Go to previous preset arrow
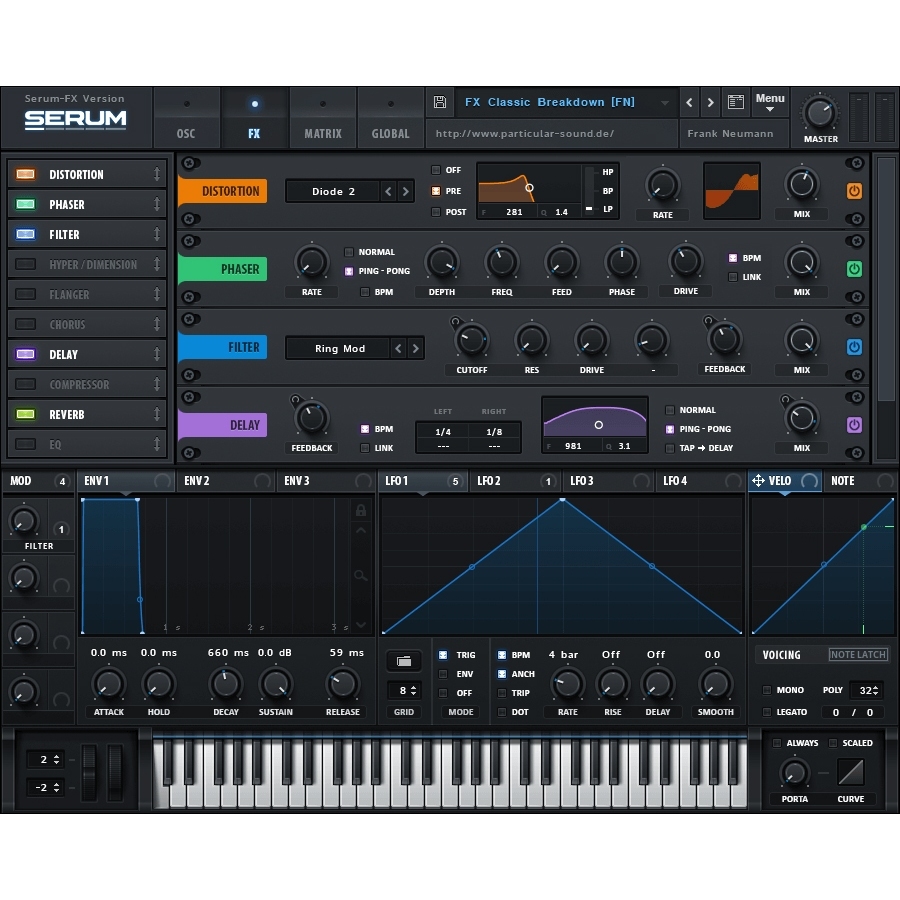The image size is (900, 900). pyautogui.click(x=689, y=102)
